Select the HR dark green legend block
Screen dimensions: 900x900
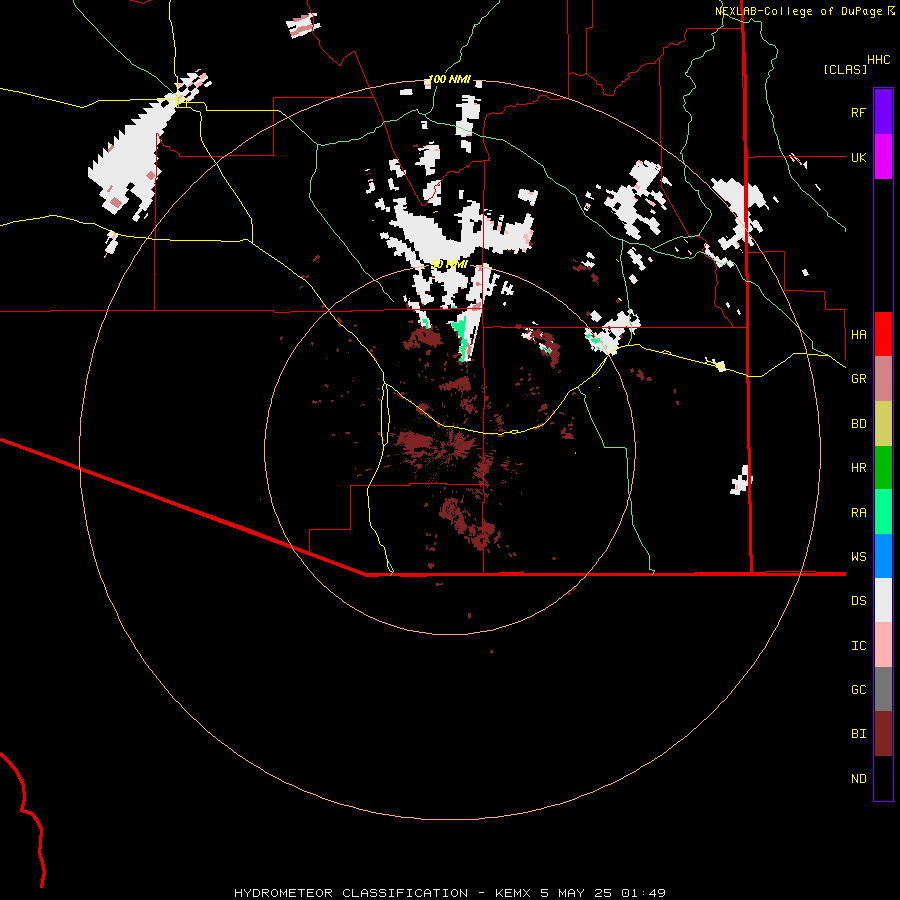pyautogui.click(x=883, y=468)
